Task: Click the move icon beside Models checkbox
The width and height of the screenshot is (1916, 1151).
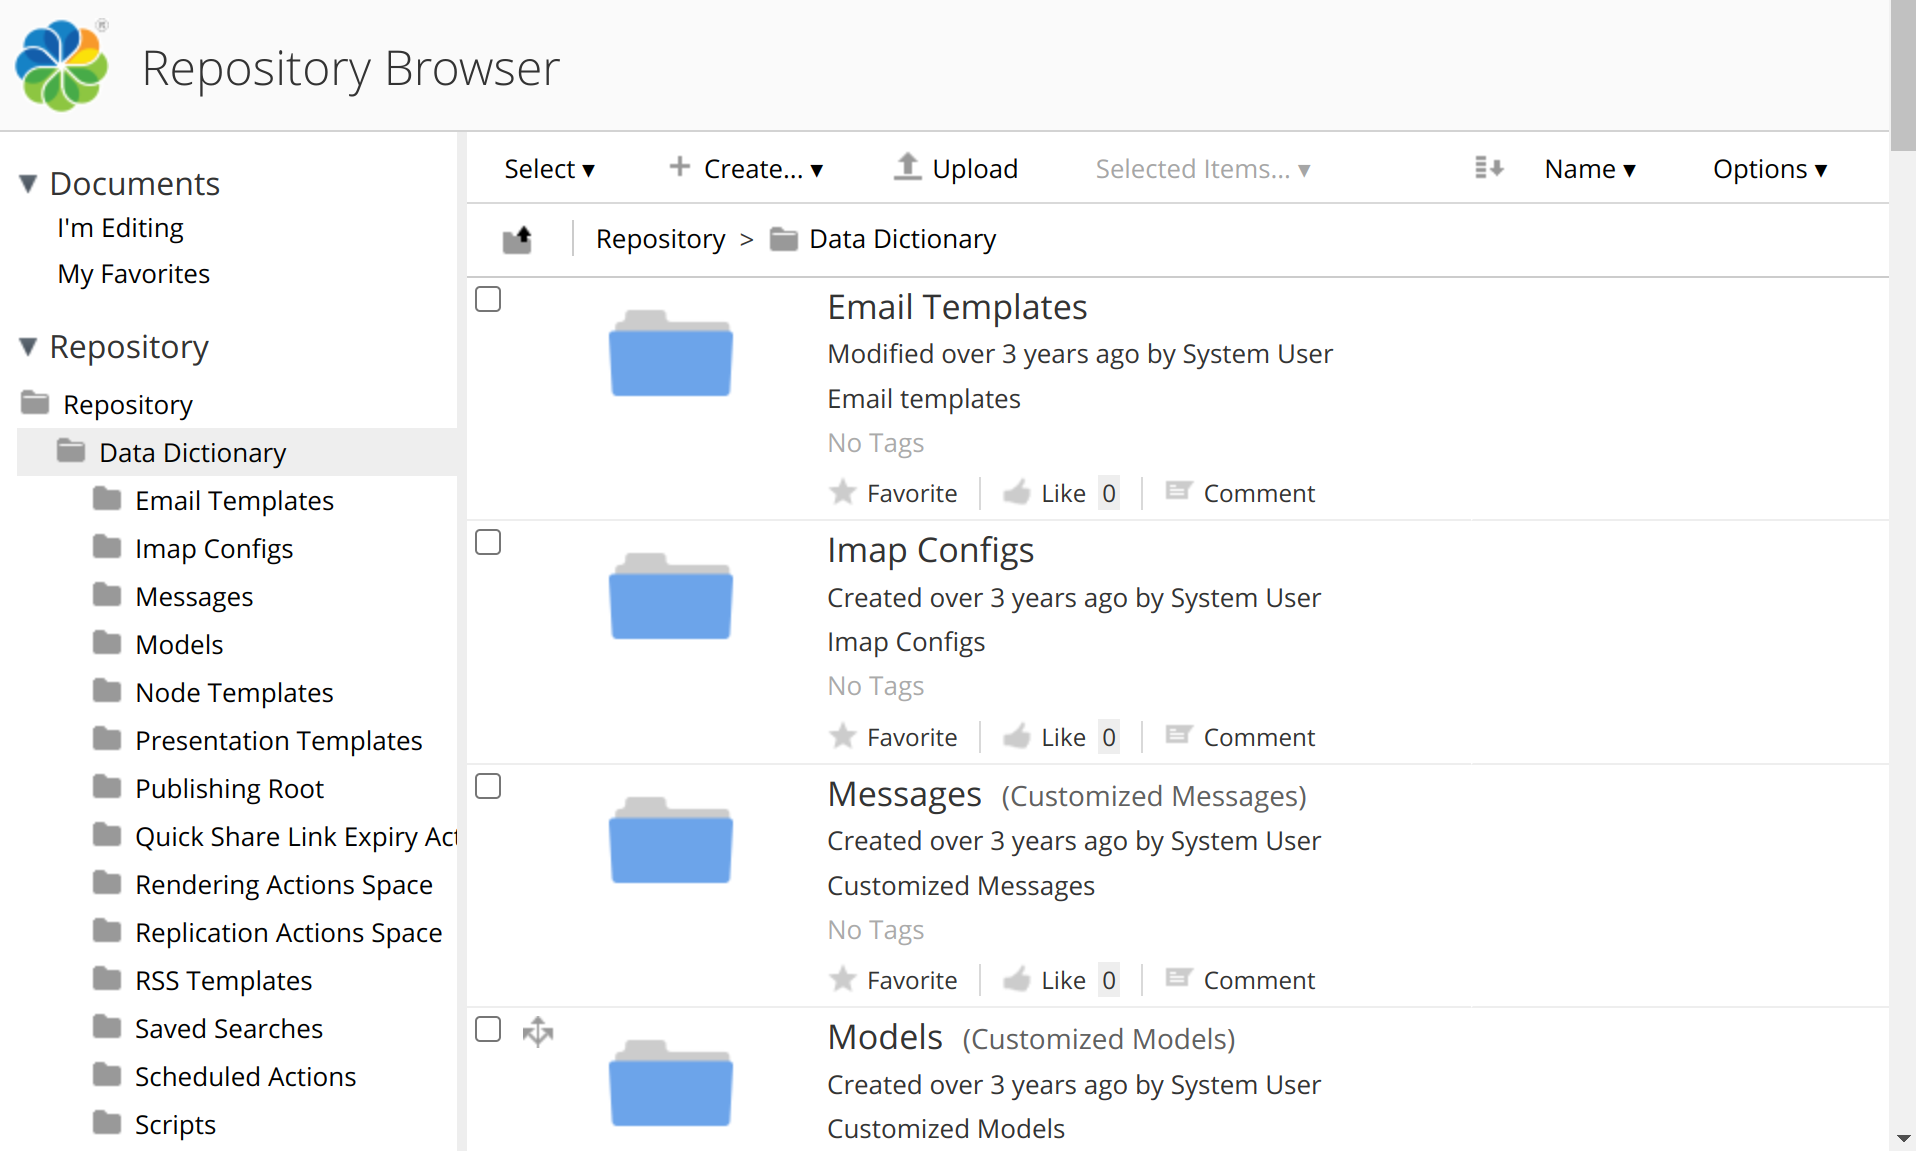Action: (x=538, y=1031)
